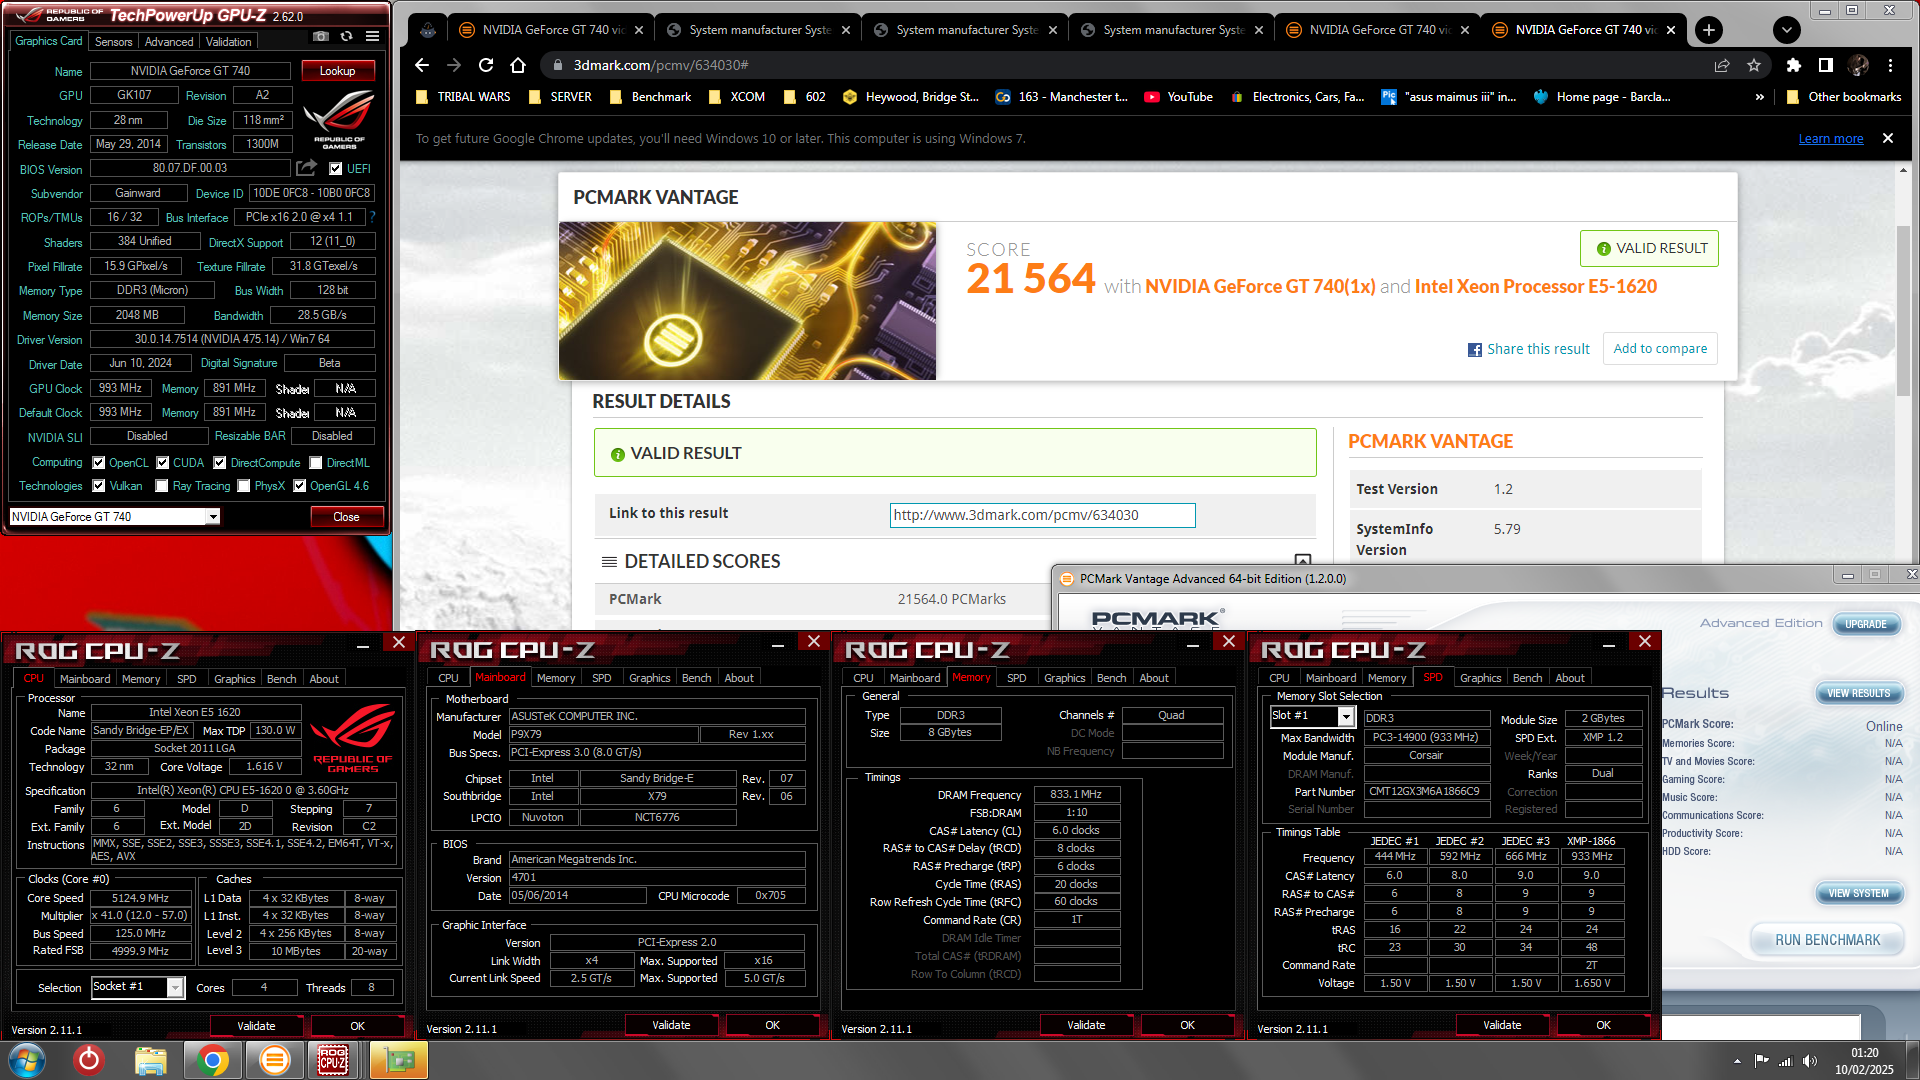Click the ROG CPU-Z taskbar icon
Screen dimensions: 1920x1080
click(333, 1060)
